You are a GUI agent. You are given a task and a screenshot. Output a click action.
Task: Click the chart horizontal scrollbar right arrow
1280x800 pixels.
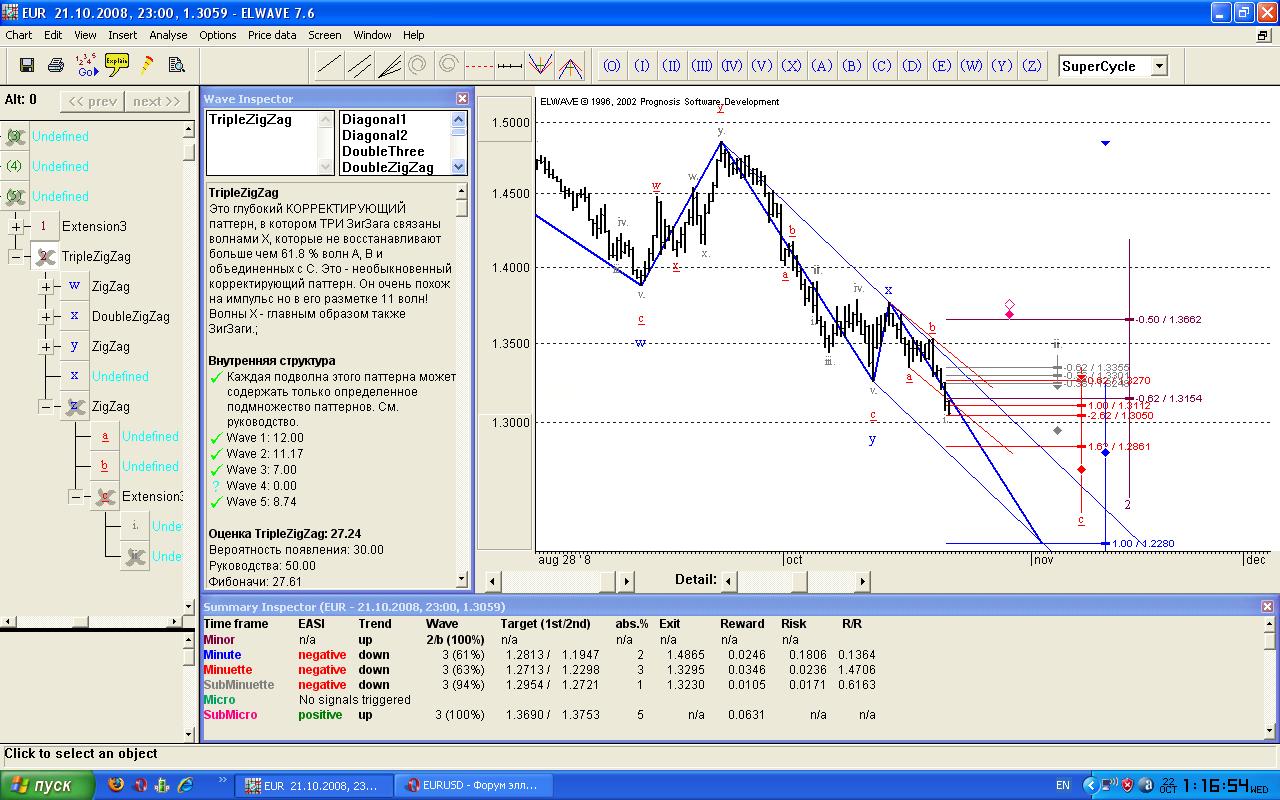point(626,581)
